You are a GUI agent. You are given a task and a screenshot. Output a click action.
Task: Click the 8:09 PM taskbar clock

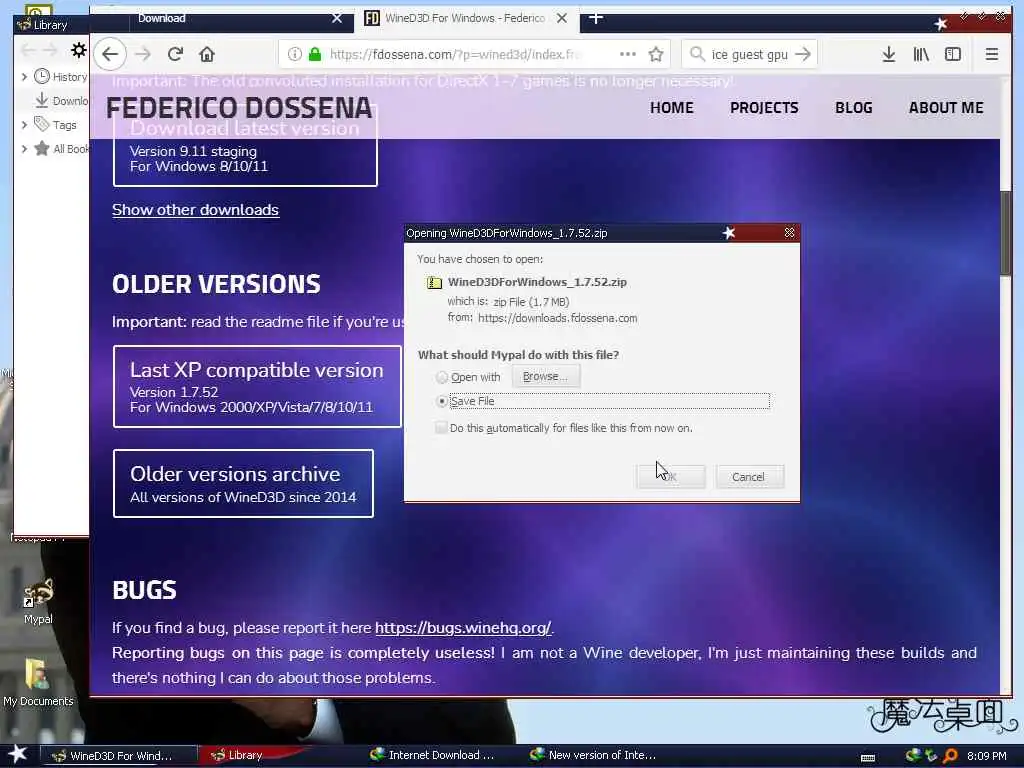coord(986,756)
